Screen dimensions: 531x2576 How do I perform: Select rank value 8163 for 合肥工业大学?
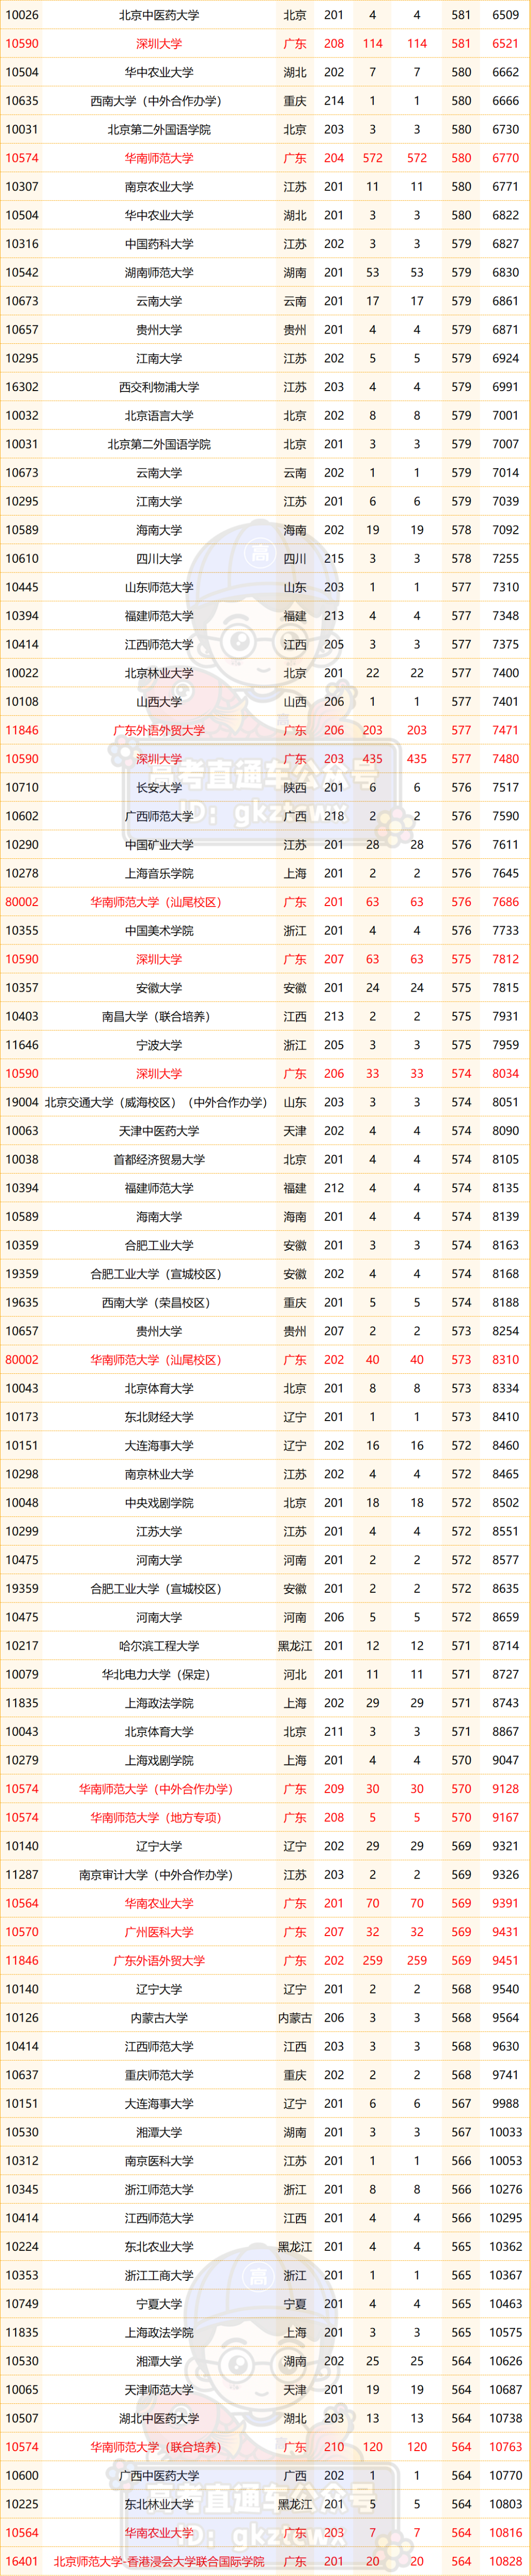click(505, 1246)
